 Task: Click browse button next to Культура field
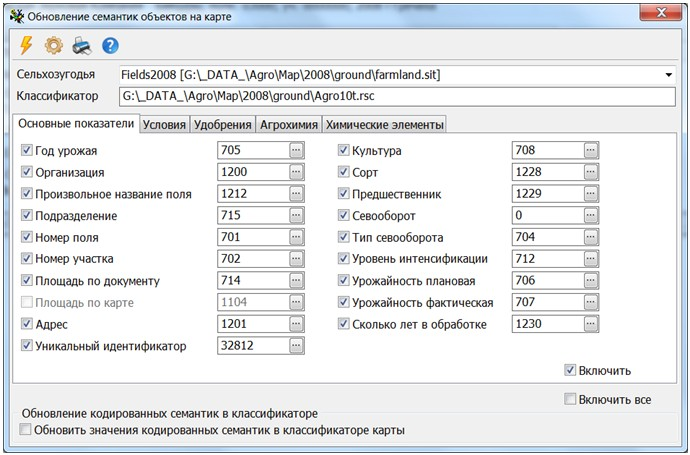(591, 150)
